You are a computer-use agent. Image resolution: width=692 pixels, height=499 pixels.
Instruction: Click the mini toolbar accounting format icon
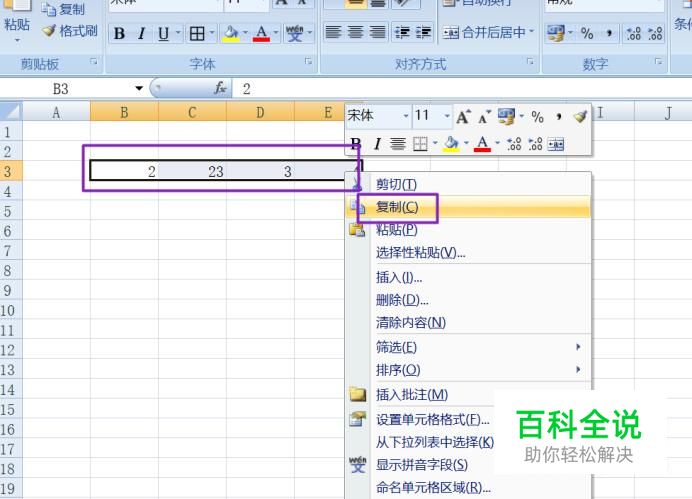pyautogui.click(x=507, y=117)
